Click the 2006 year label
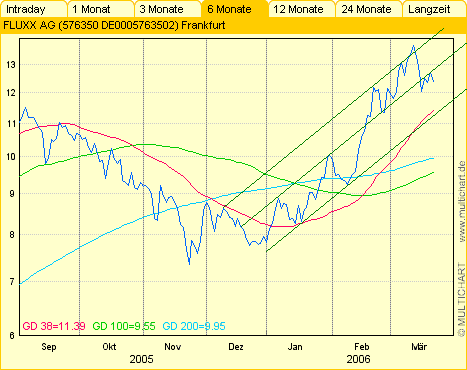 click(358, 359)
